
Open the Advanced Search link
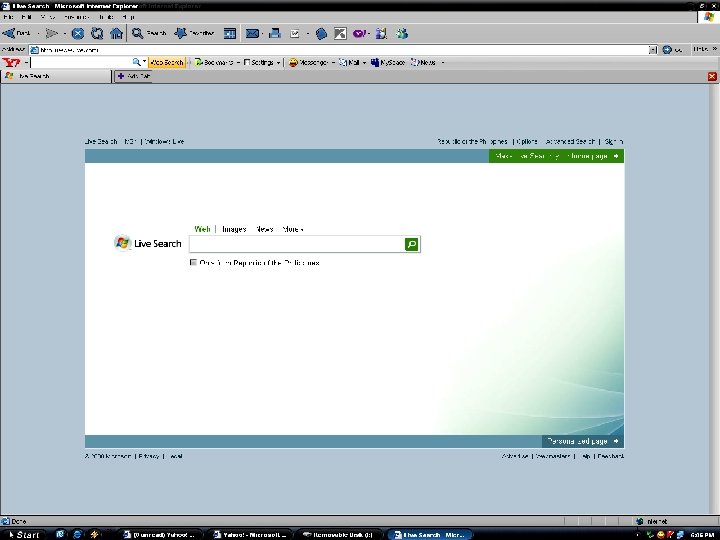pyautogui.click(x=570, y=141)
